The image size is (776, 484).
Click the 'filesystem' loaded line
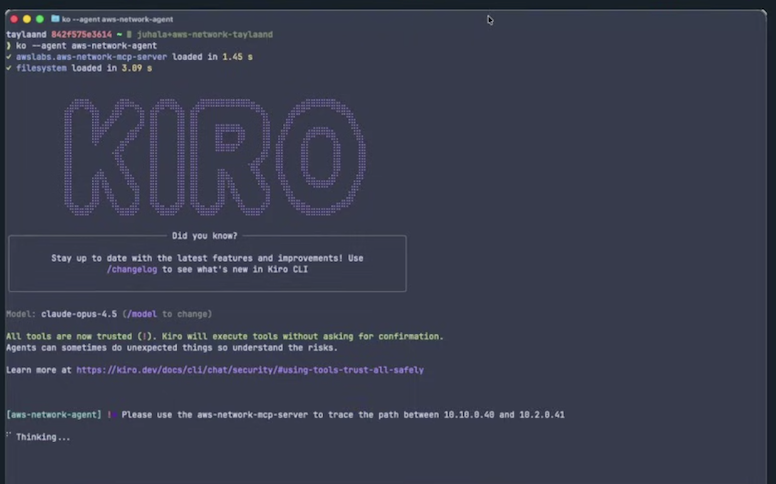[x=79, y=68]
